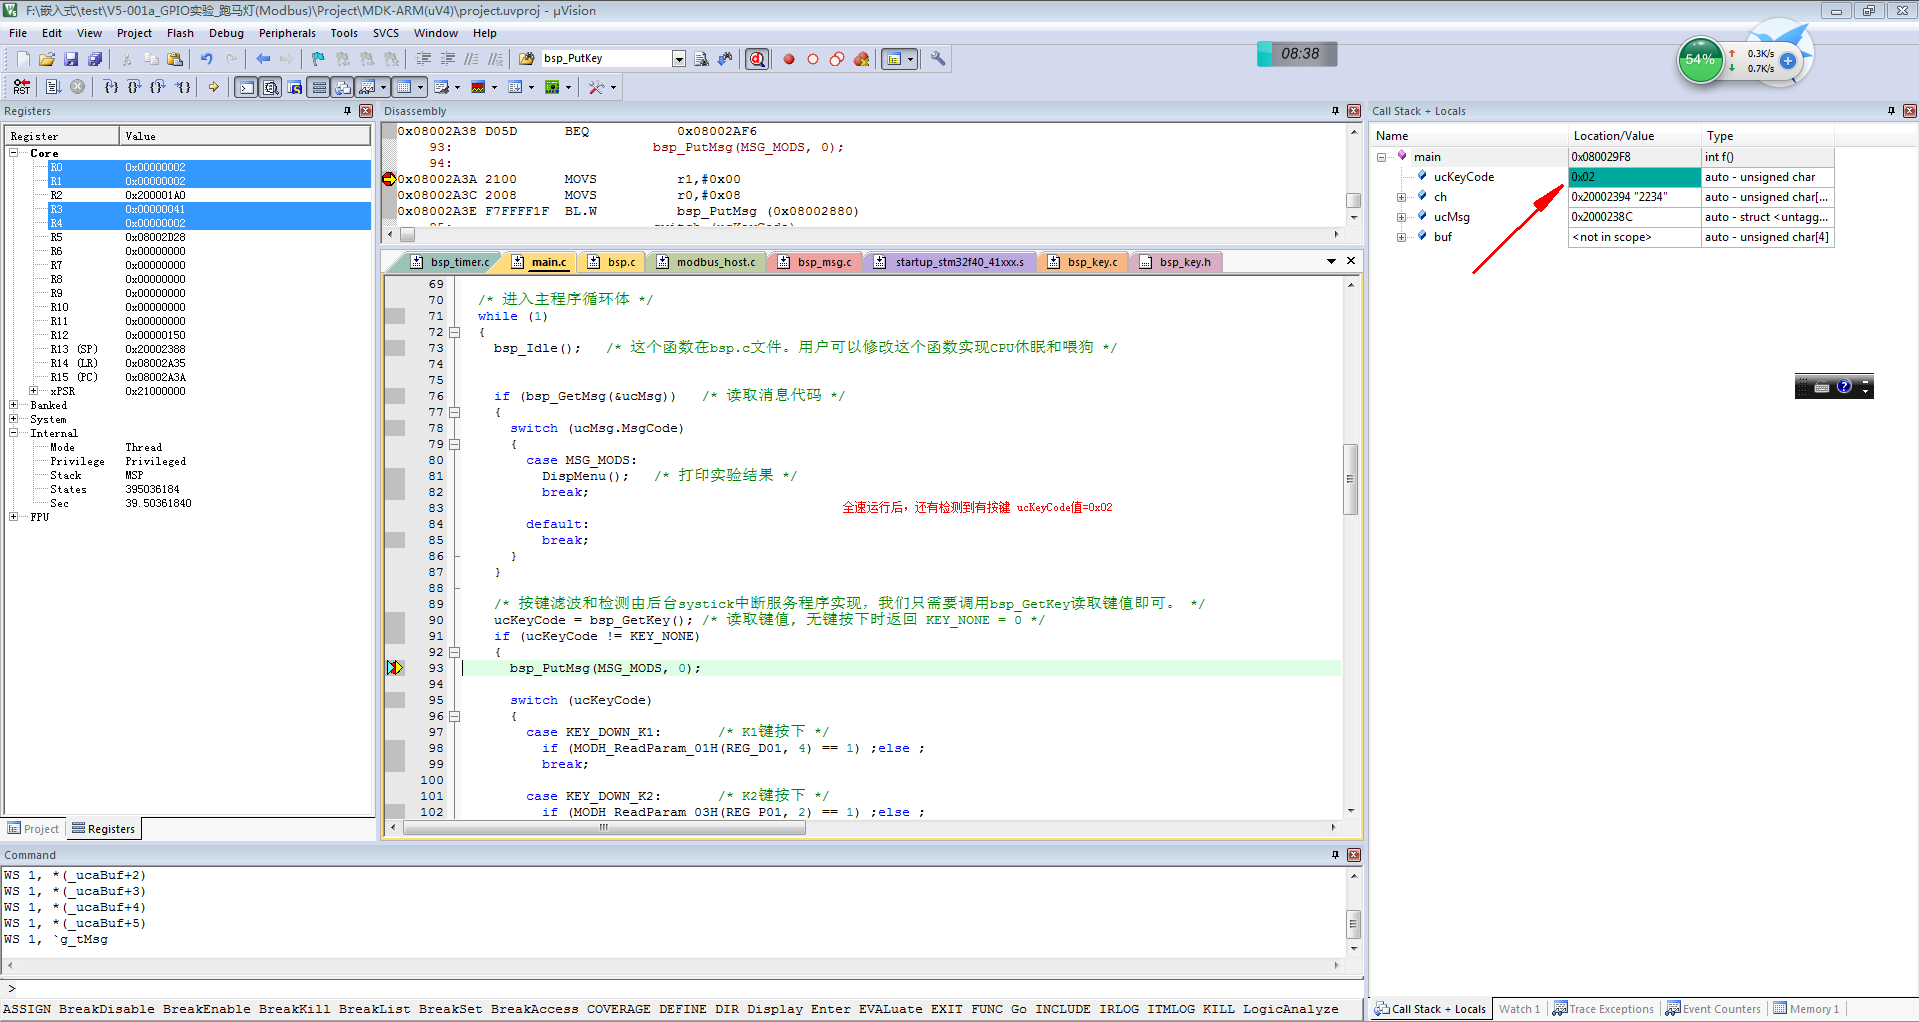Expand the ucMsg variable in Locals
Image resolution: width=1919 pixels, height=1022 pixels.
coord(1401,217)
